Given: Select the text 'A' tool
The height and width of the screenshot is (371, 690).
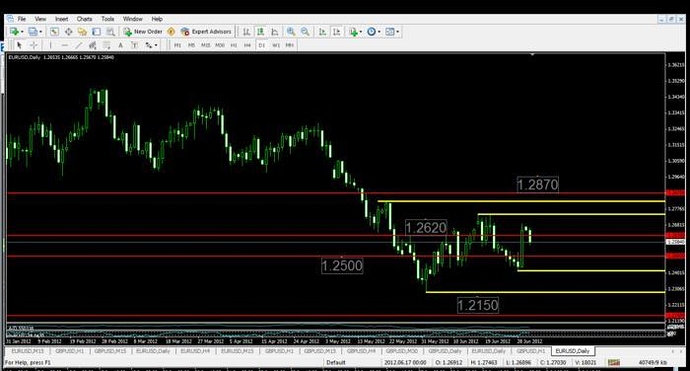Looking at the screenshot, I should (121, 45).
